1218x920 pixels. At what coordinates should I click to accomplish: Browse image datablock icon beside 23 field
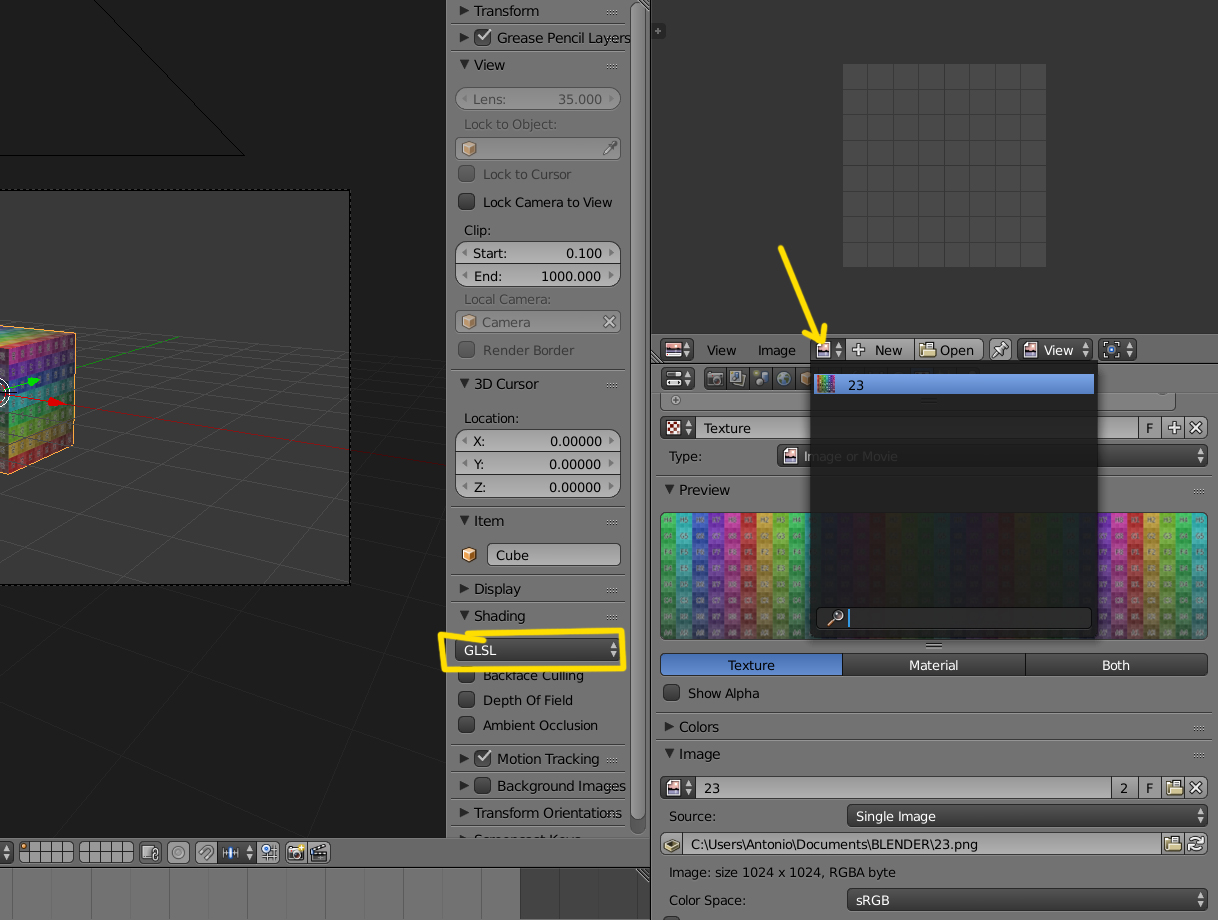coord(678,788)
